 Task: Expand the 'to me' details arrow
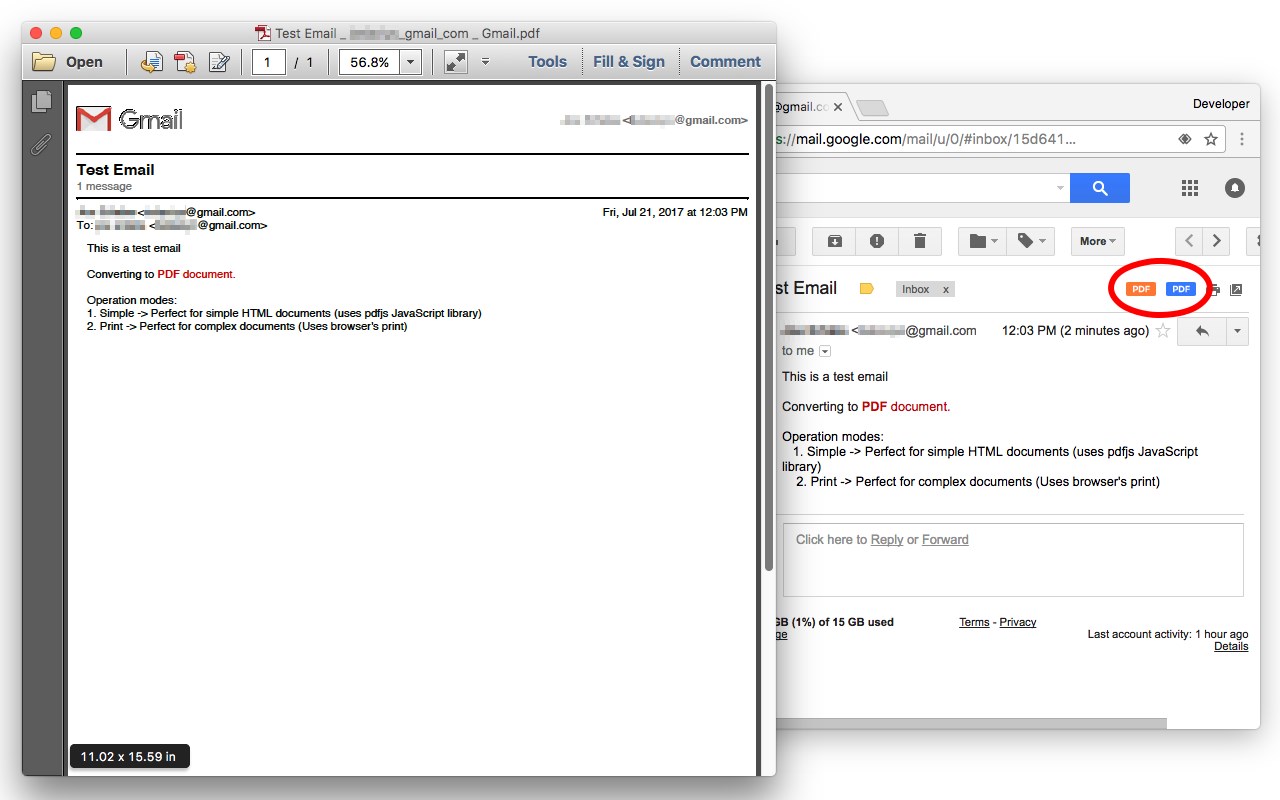[825, 351]
